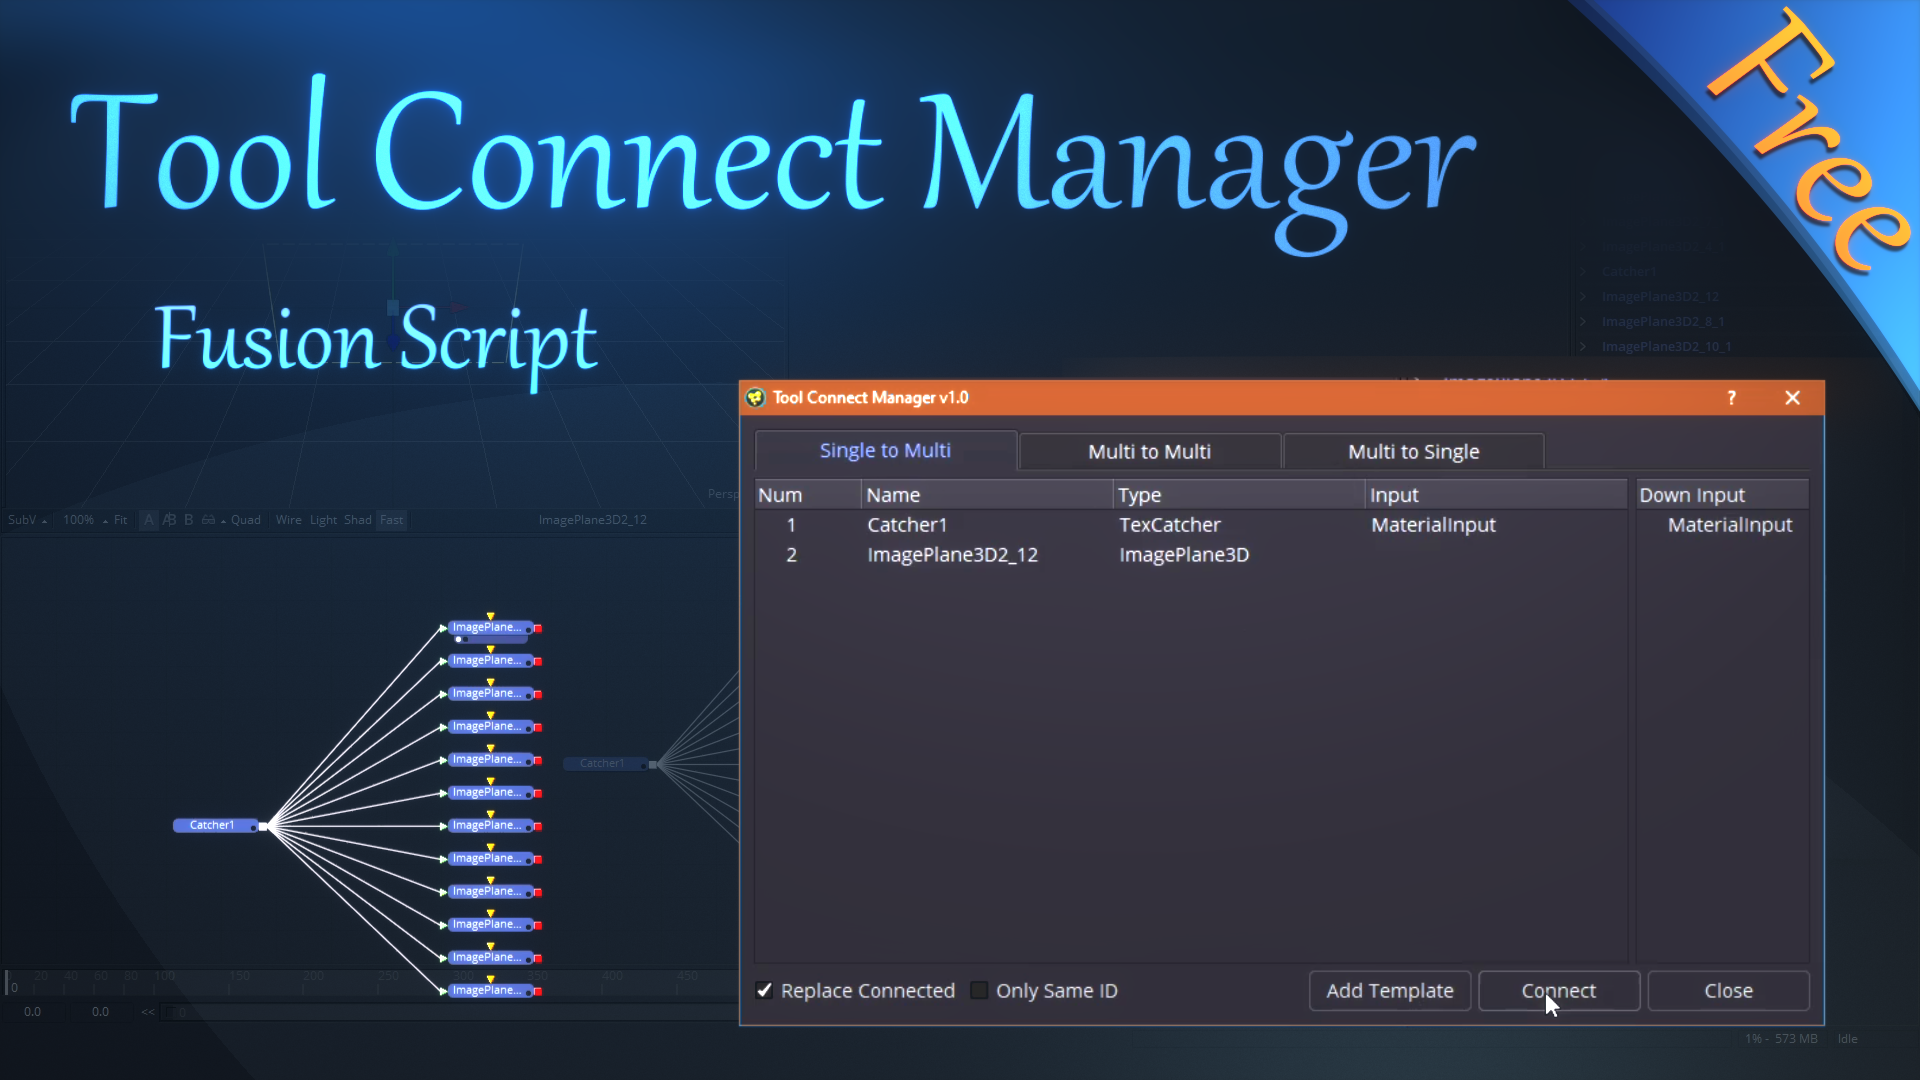Expand the ImagePlane3D2_12 tree entry chevron
This screenshot has width=1920, height=1080.
point(1583,296)
